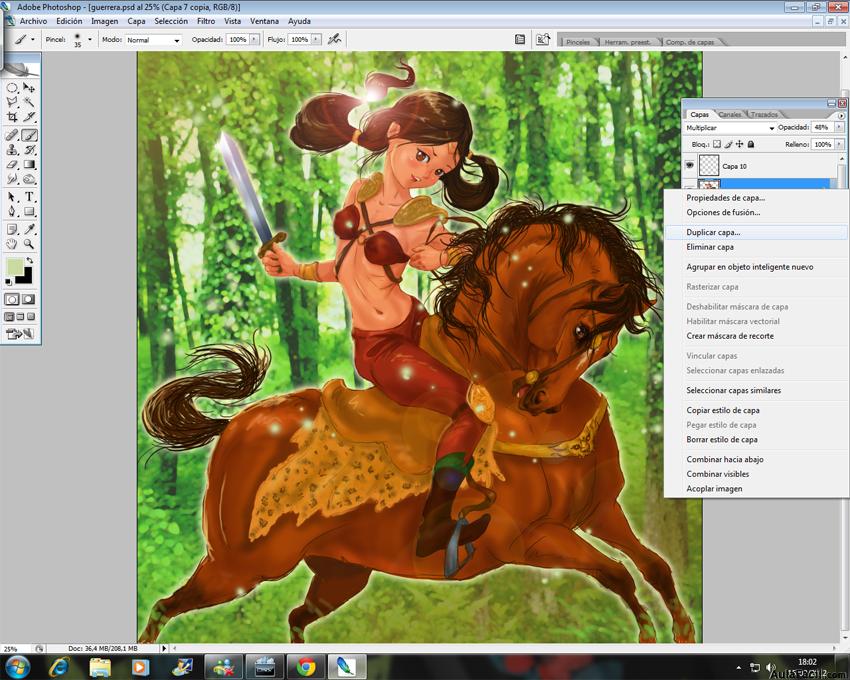Switch to Standard editing mode
850x680 pixels.
11,299
